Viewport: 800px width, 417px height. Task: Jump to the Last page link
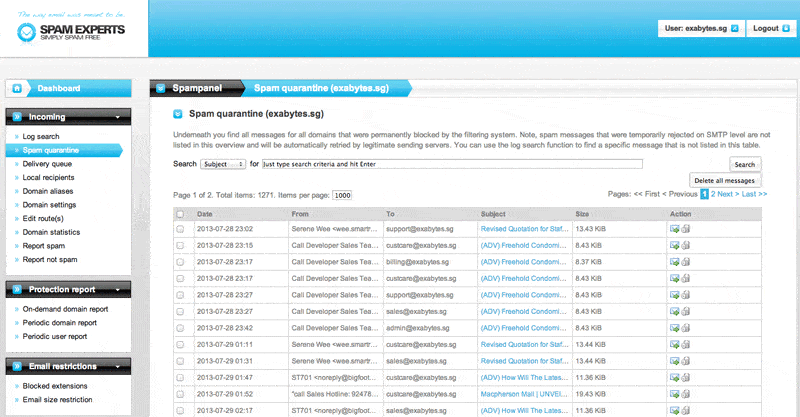tap(755, 194)
